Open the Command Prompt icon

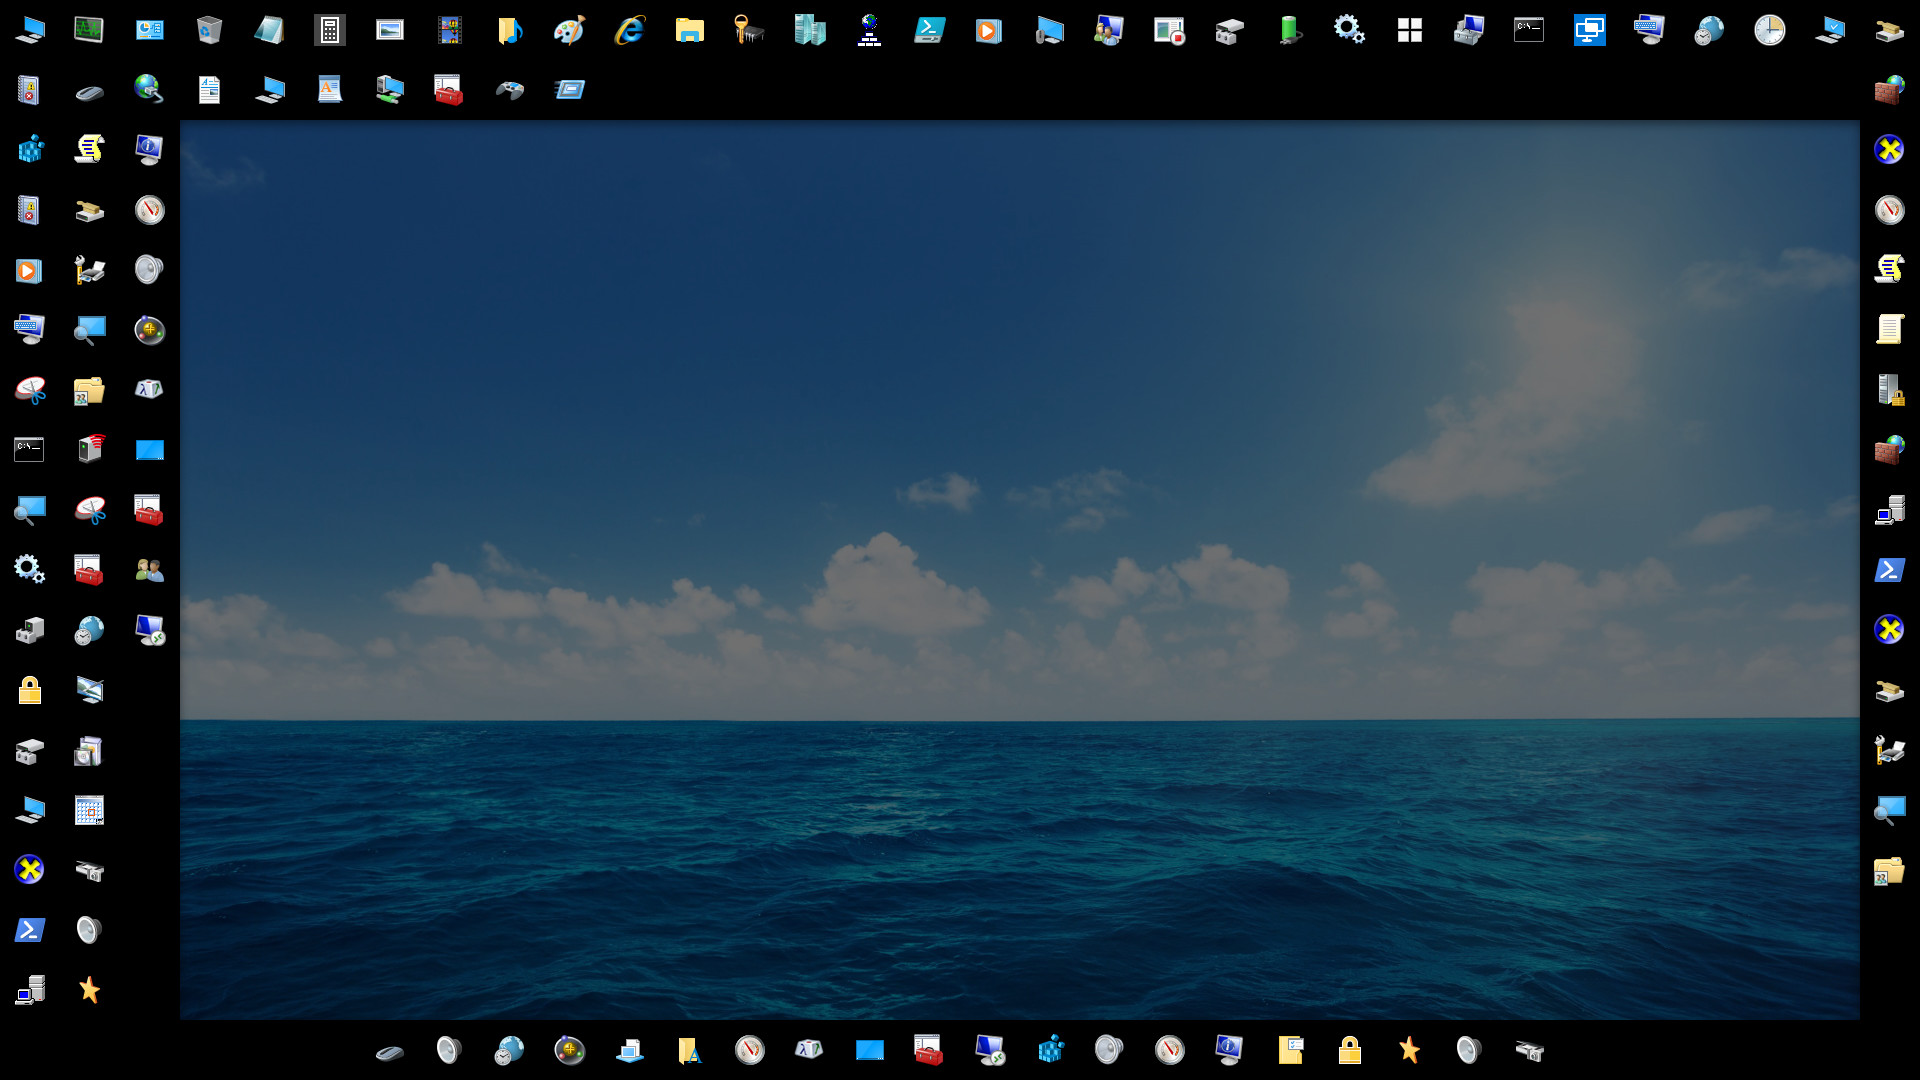(1530, 30)
